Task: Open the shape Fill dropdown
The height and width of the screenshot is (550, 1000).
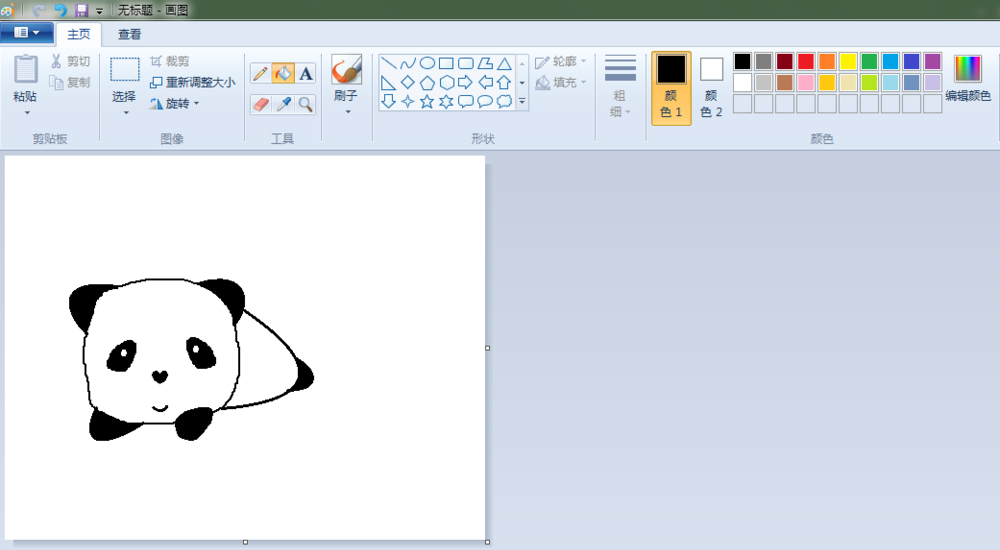Action: [561, 82]
